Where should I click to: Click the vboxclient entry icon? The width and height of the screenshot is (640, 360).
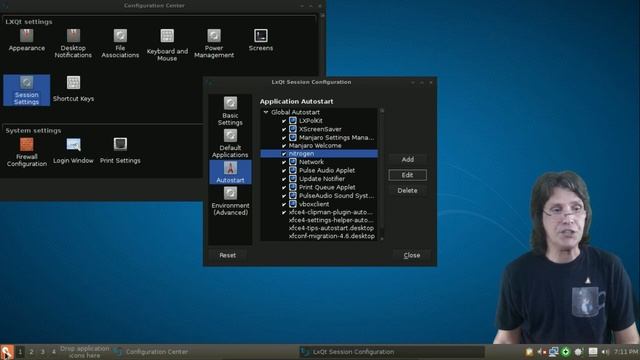click(293, 204)
